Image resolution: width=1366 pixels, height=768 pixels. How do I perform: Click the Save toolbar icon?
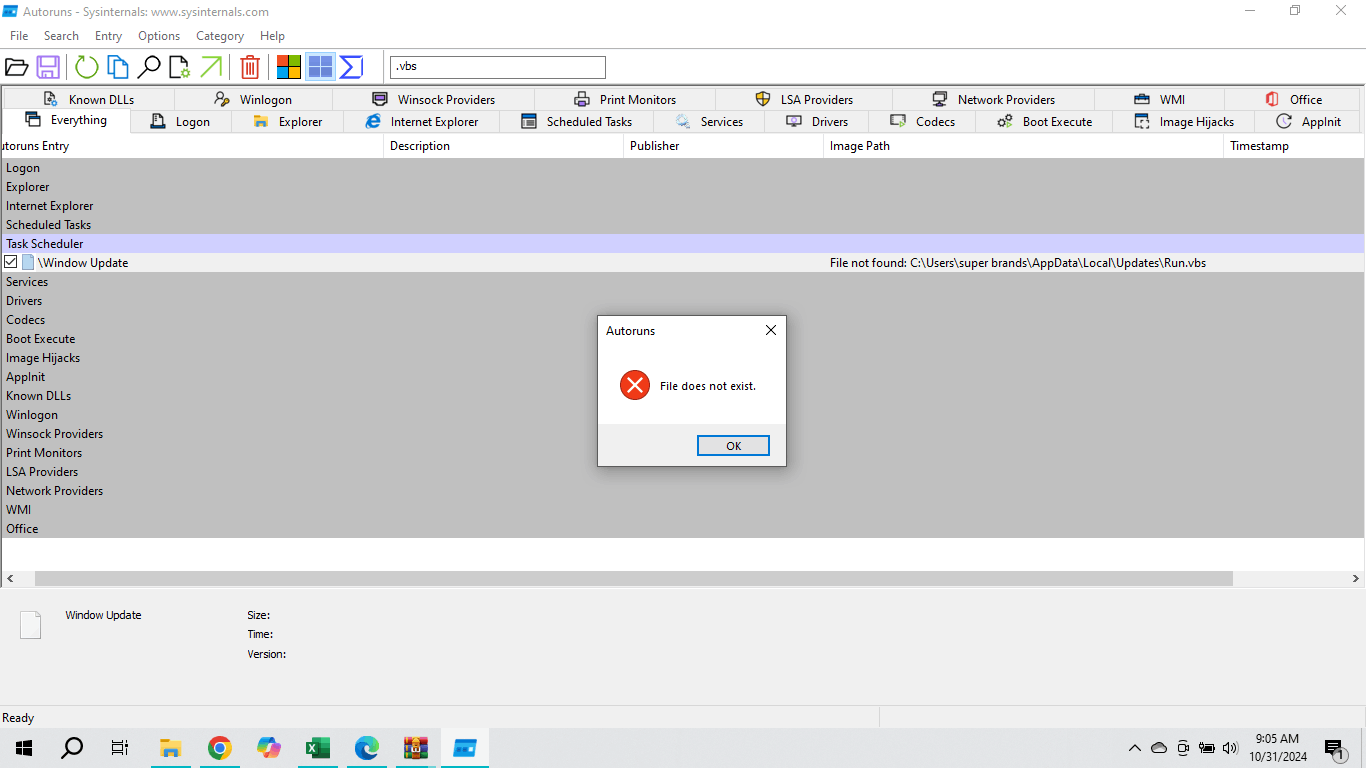coord(48,67)
